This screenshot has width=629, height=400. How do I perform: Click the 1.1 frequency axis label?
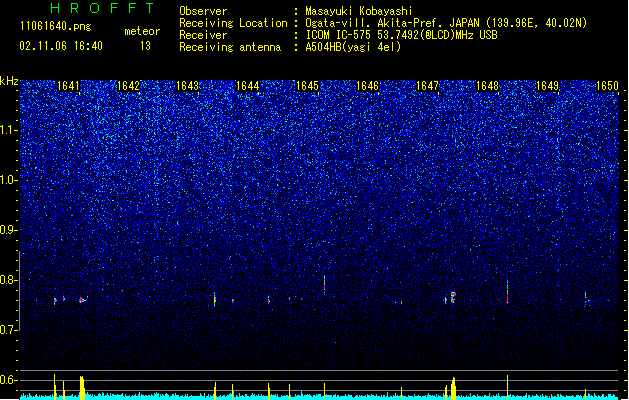point(9,130)
